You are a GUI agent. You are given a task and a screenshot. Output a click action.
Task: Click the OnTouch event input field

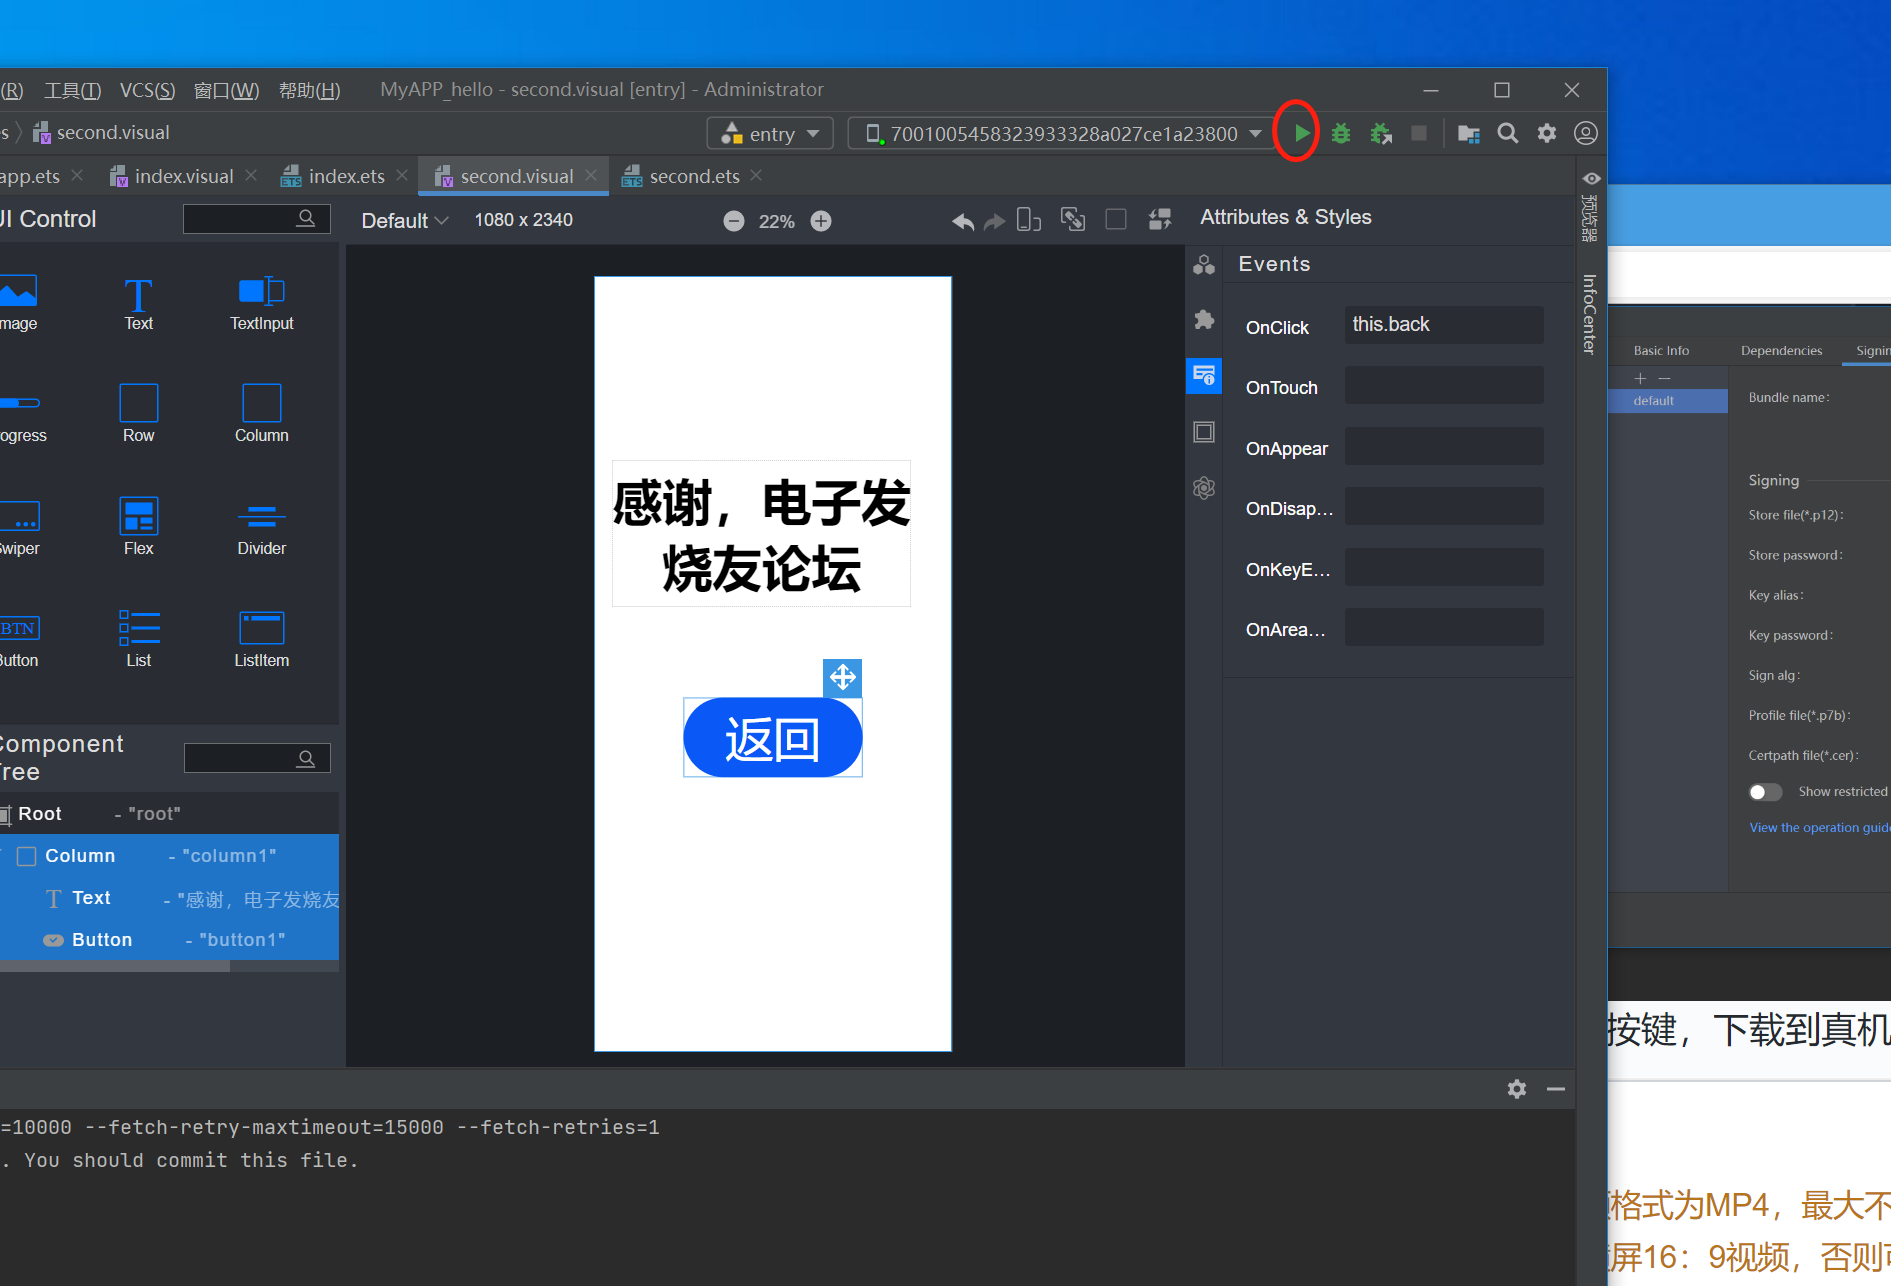1444,386
